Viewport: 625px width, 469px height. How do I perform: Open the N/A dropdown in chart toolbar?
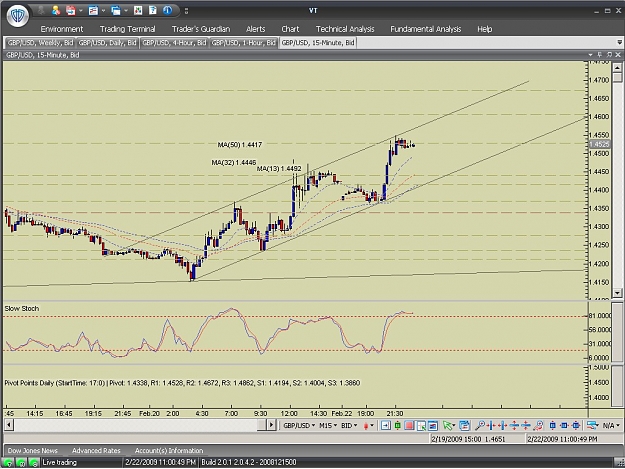[x=611, y=426]
